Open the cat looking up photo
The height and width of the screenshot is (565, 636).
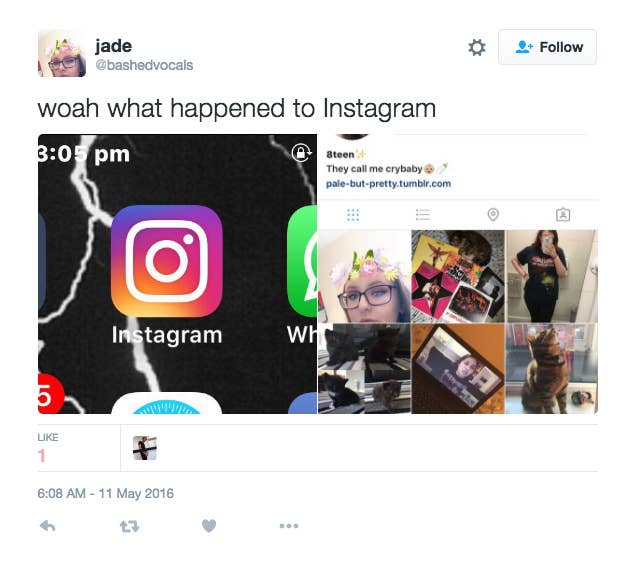(x=551, y=369)
